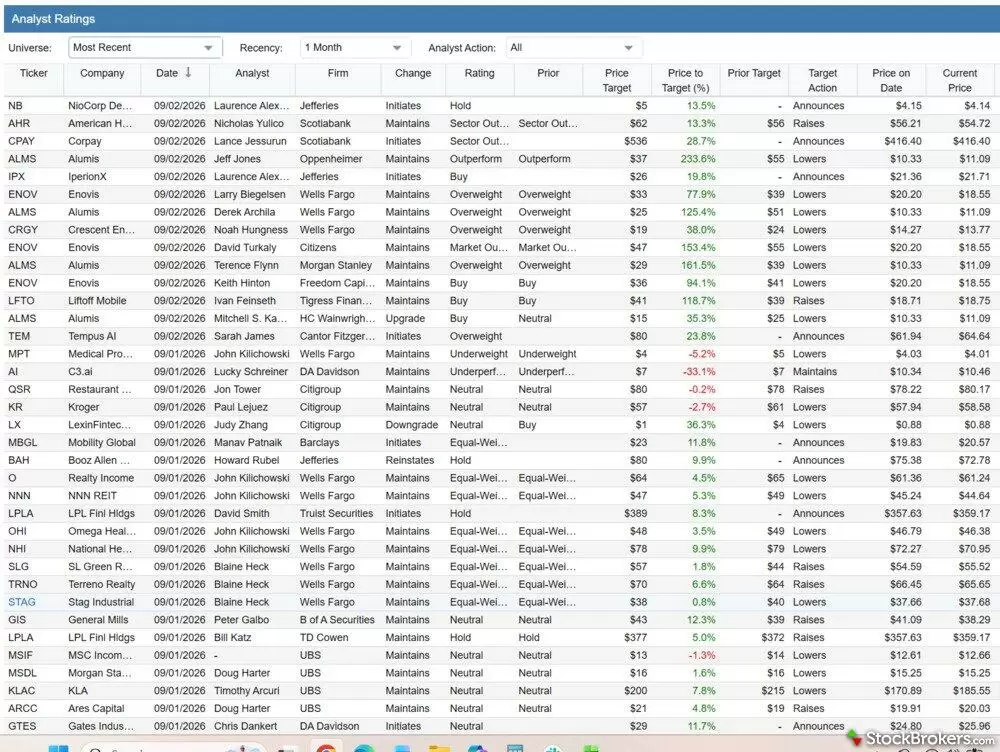Select the QSR ticker cell

tap(19, 389)
